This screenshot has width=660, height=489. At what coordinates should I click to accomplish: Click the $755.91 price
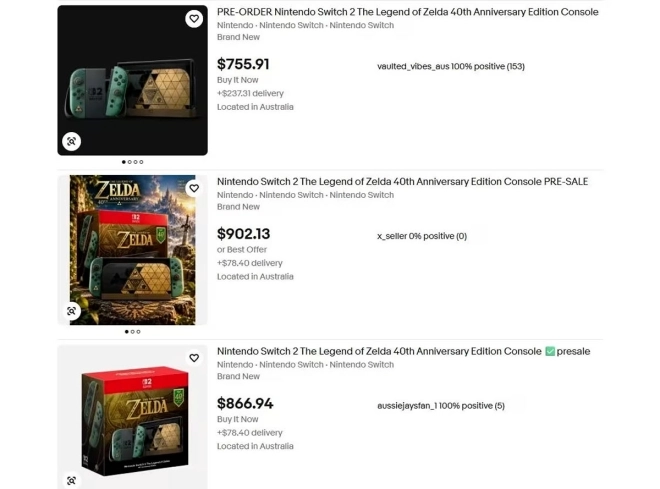click(243, 64)
